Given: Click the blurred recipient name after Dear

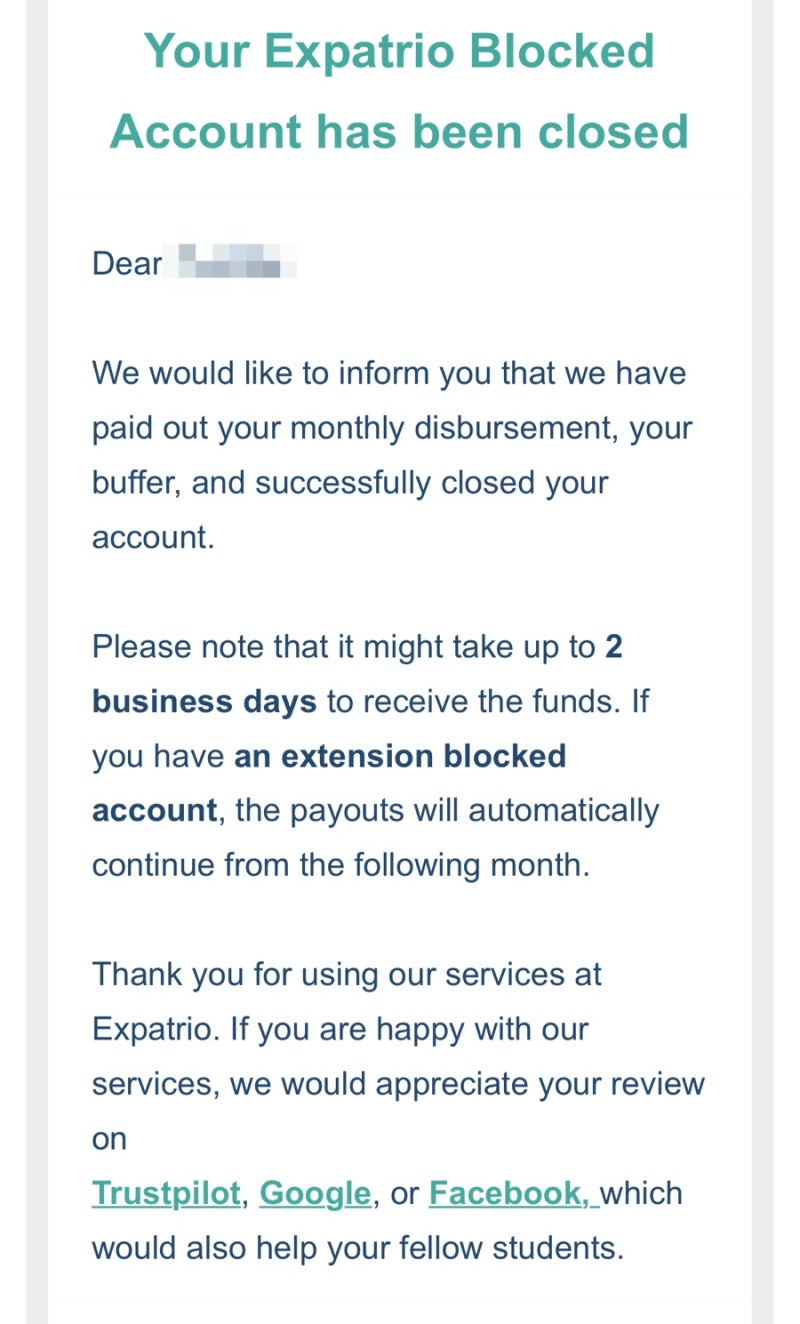Looking at the screenshot, I should [236, 261].
